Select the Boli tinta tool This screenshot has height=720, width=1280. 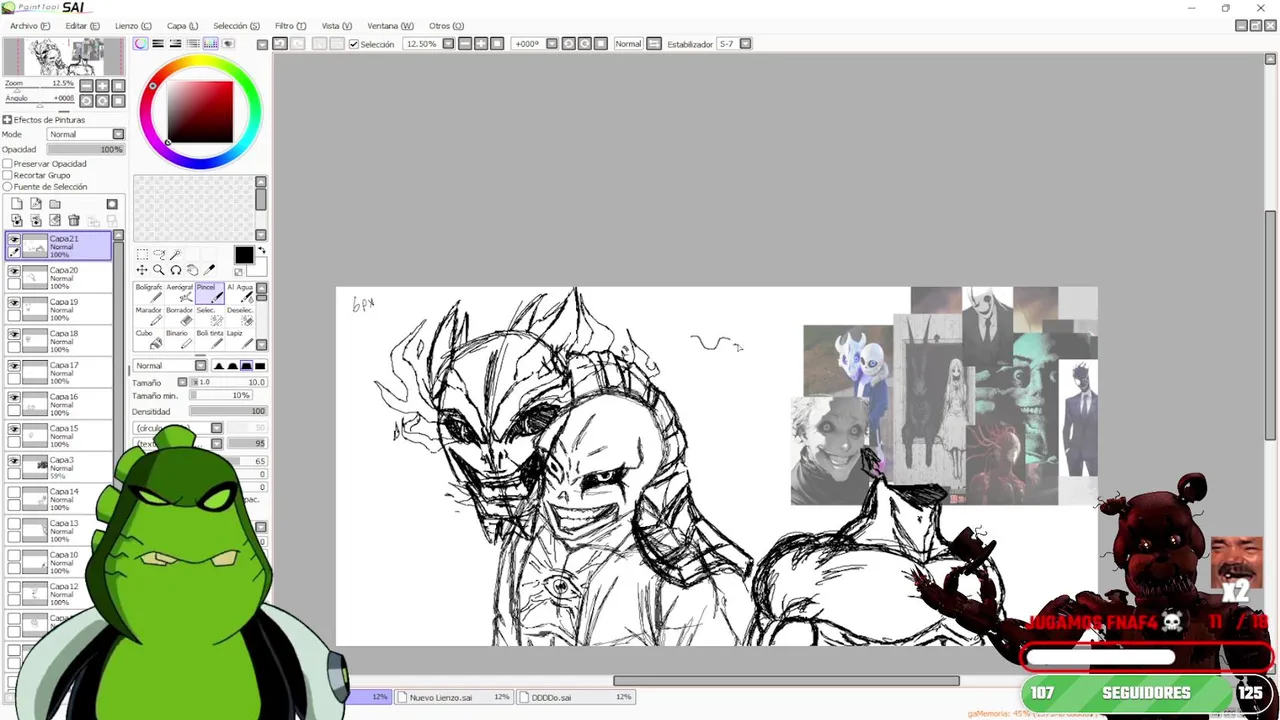tap(210, 340)
